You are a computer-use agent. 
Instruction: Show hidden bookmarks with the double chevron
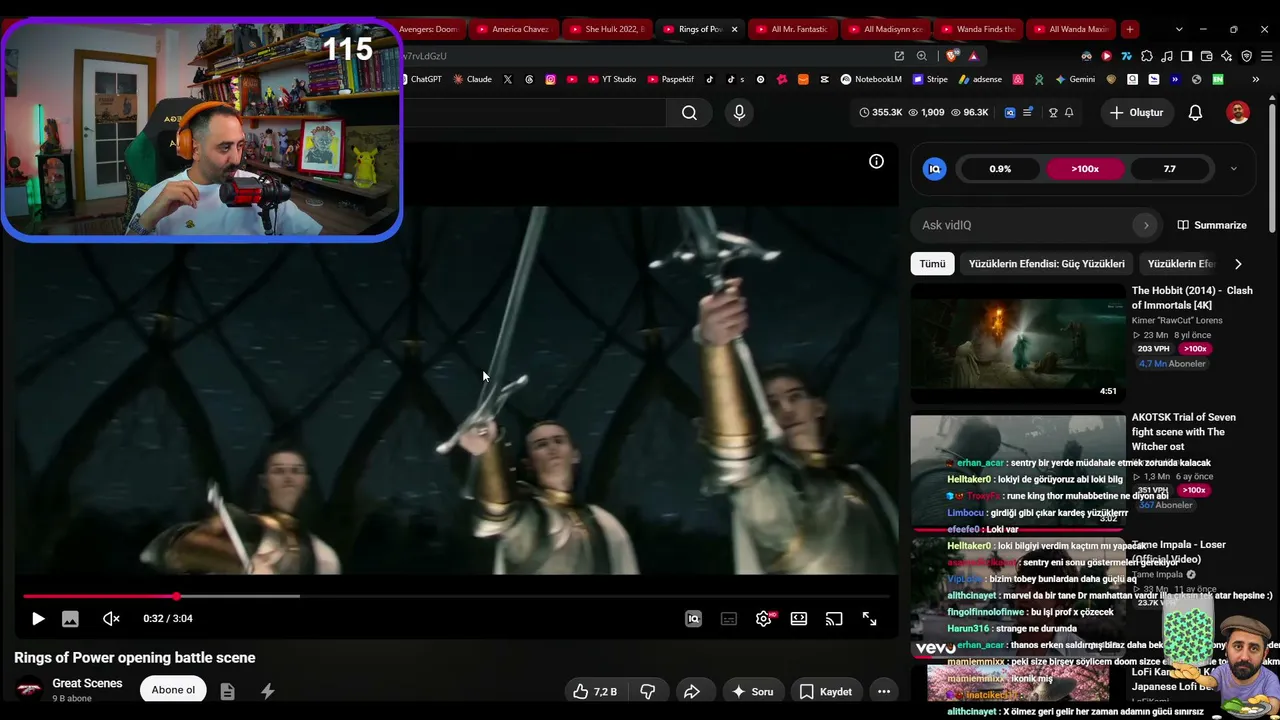[1255, 79]
